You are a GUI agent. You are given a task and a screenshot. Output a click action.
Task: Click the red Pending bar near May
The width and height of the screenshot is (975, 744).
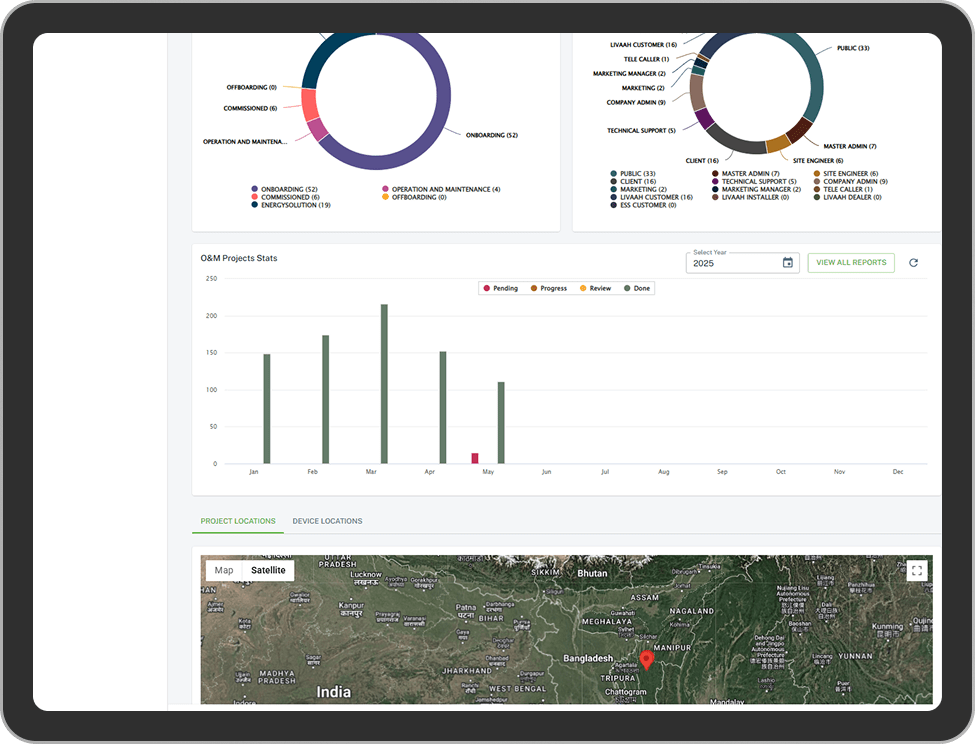[x=475, y=458]
